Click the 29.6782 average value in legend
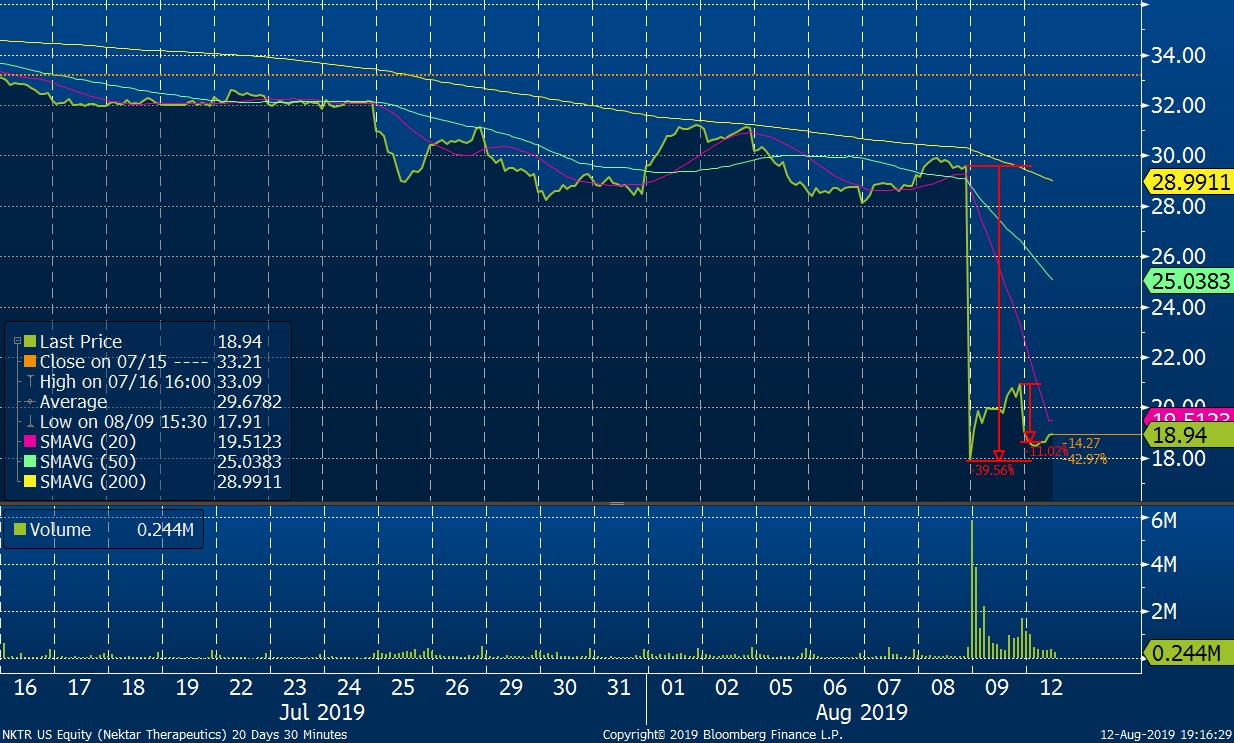 click(249, 402)
